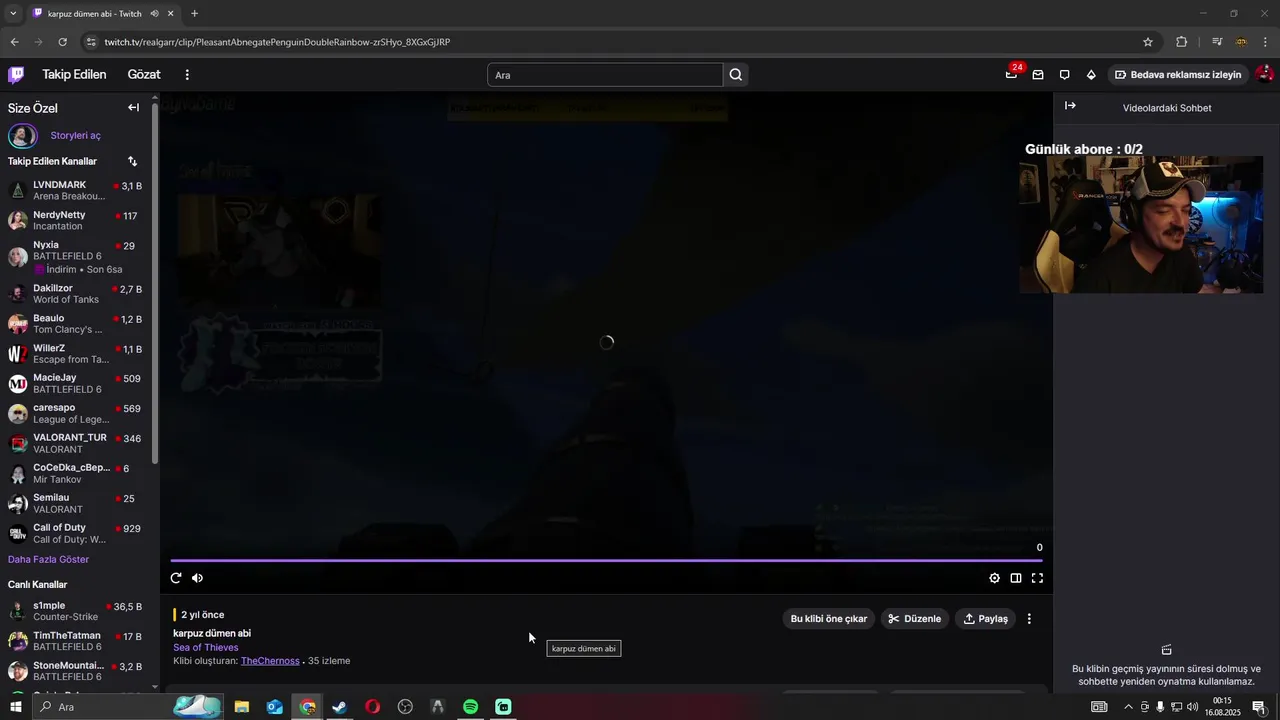Select the karpuz dümen abi tab

[x=103, y=13]
